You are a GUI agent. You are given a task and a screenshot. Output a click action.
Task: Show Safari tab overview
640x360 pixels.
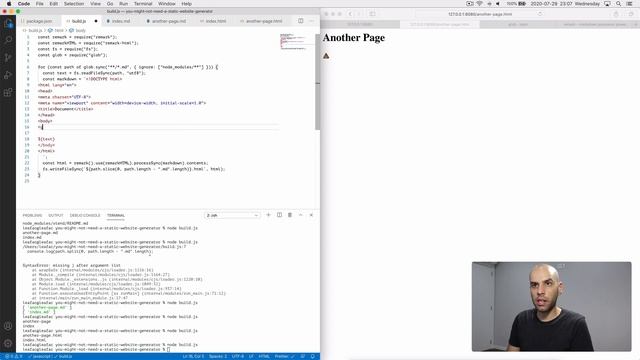coord(631,14)
